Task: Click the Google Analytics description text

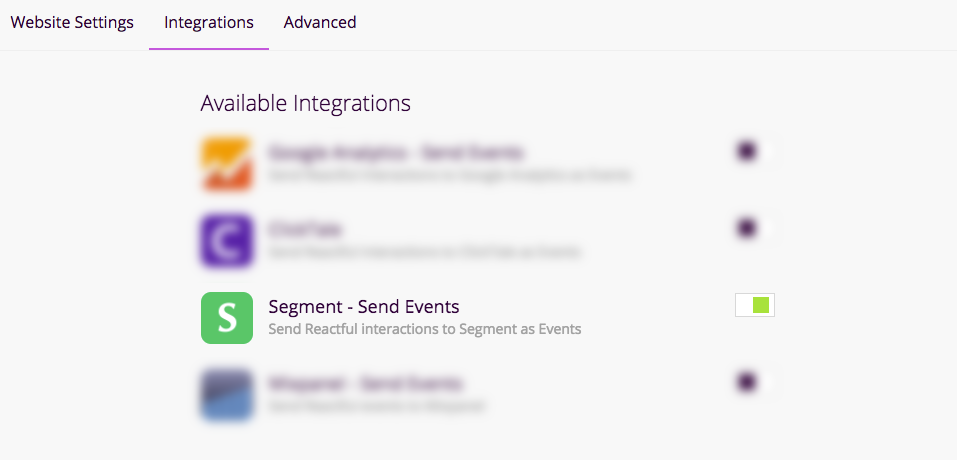Action: coord(450,175)
